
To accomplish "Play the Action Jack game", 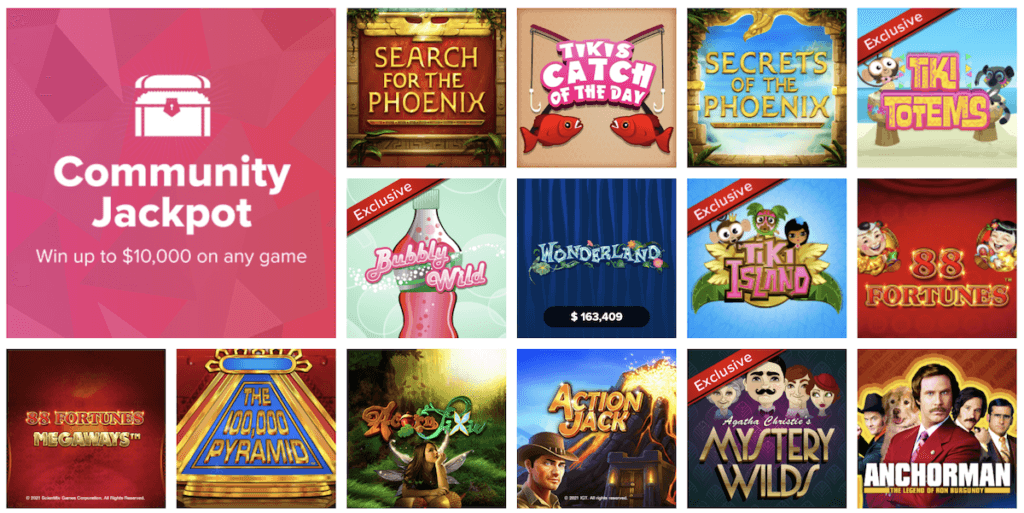I will point(596,429).
